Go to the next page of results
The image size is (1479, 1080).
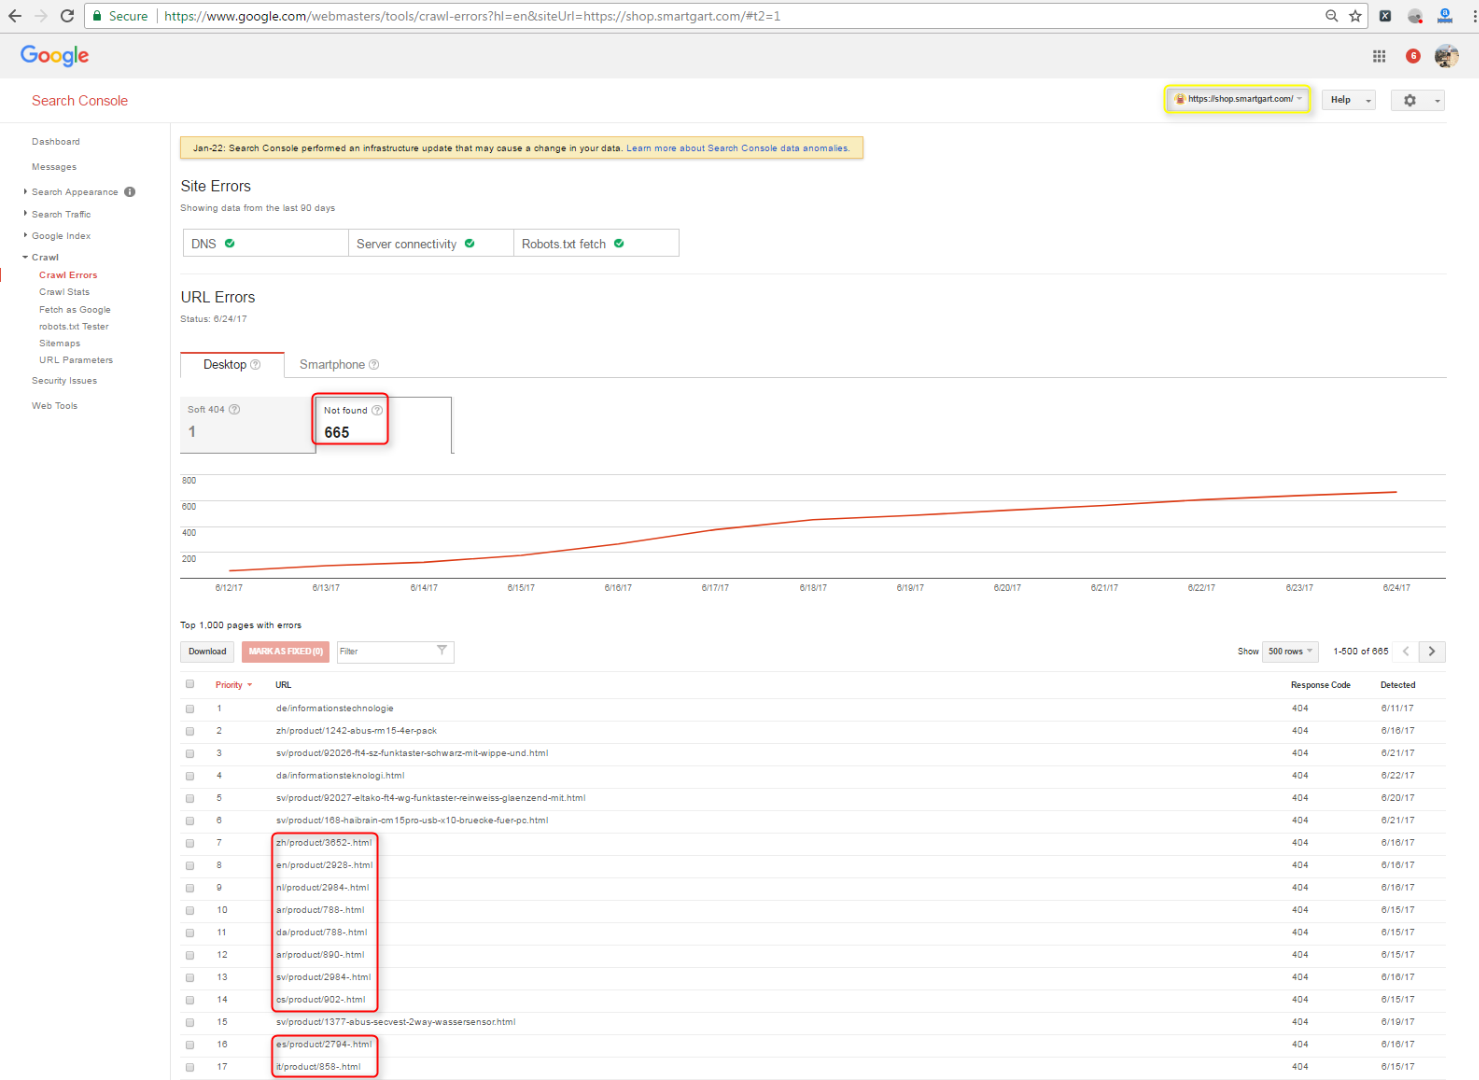1432,651
